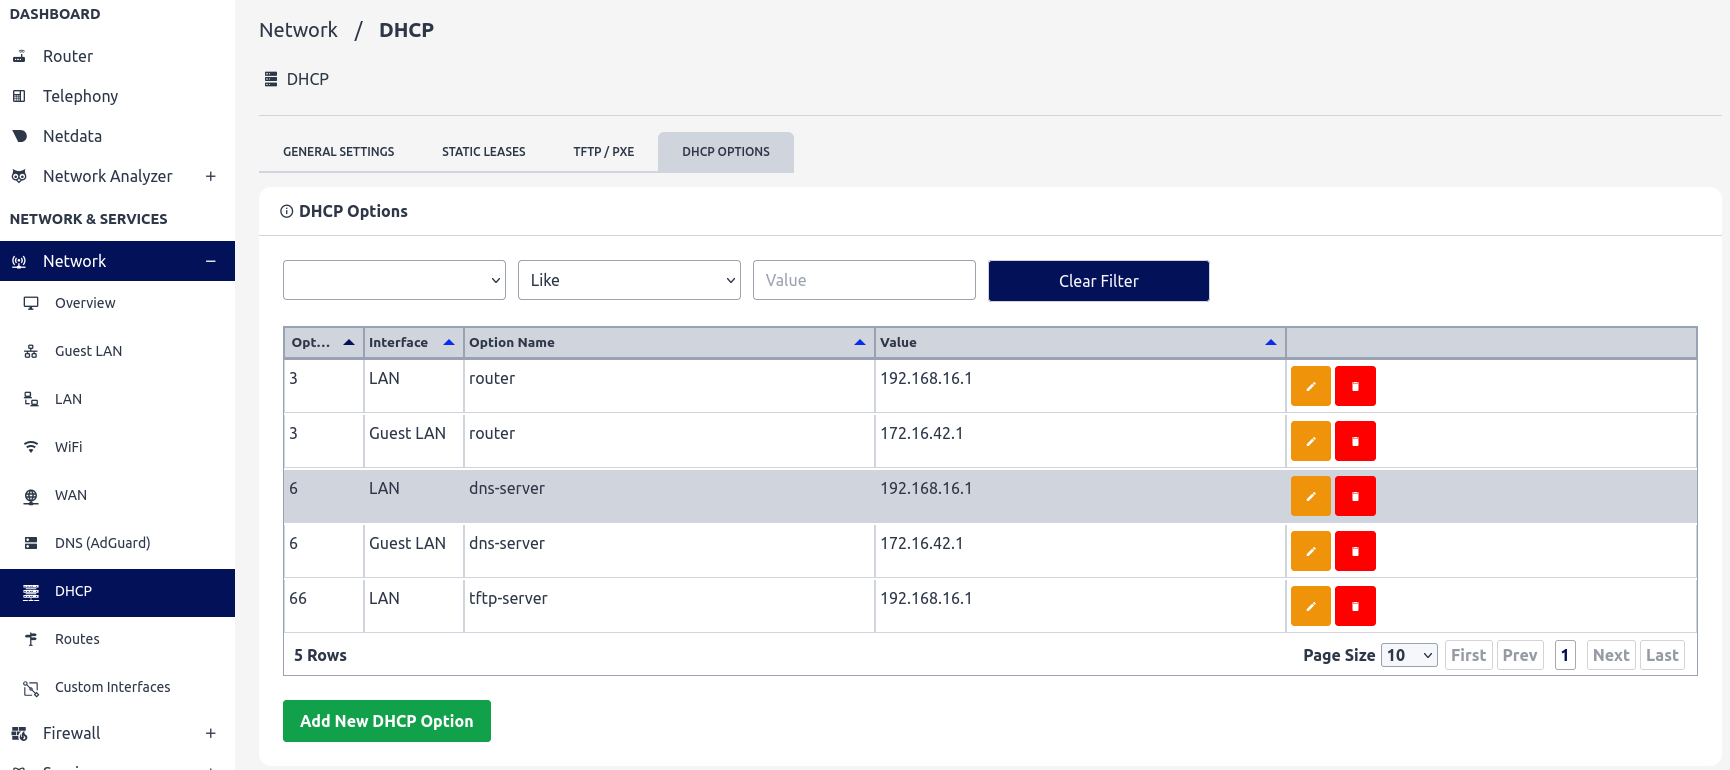
Task: Select the DHCP Options tab
Action: tap(726, 152)
